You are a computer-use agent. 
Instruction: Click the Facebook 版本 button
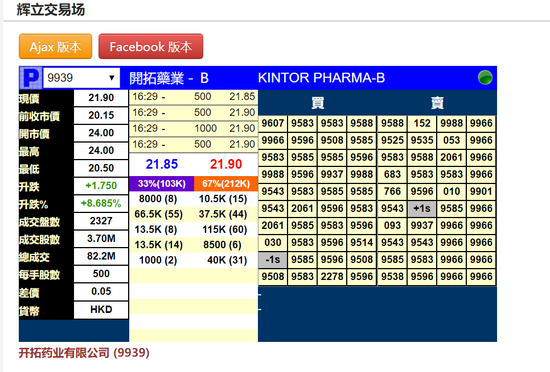click(151, 46)
